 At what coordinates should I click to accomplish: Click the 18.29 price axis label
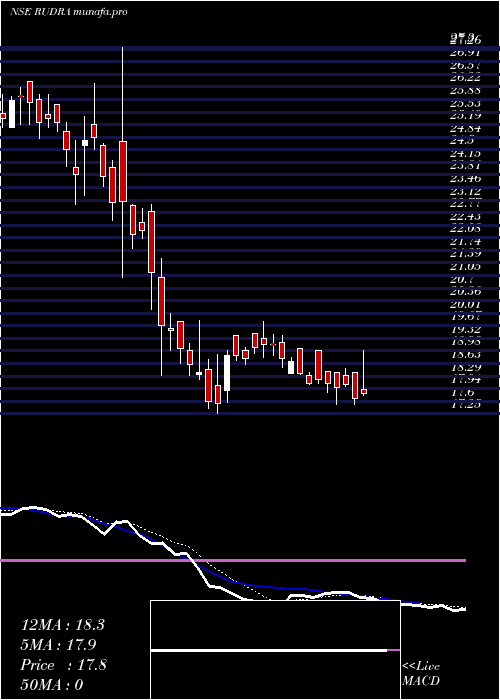(x=465, y=368)
